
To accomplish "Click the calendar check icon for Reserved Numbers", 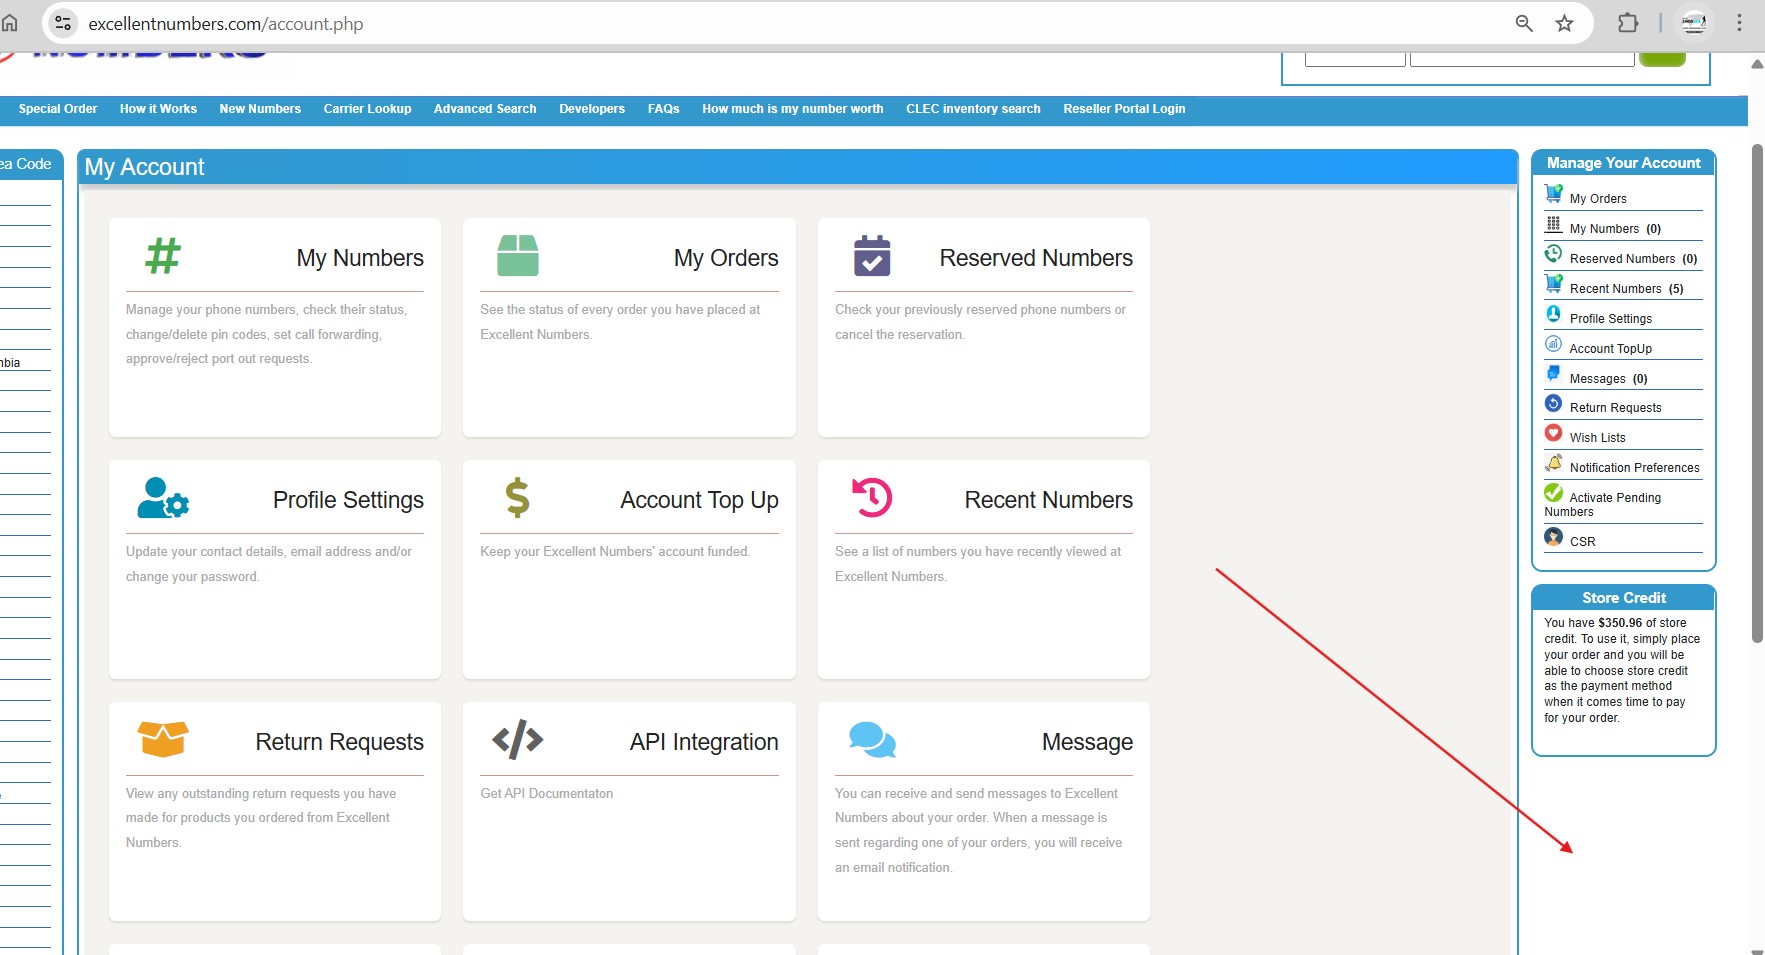I will pyautogui.click(x=872, y=256).
